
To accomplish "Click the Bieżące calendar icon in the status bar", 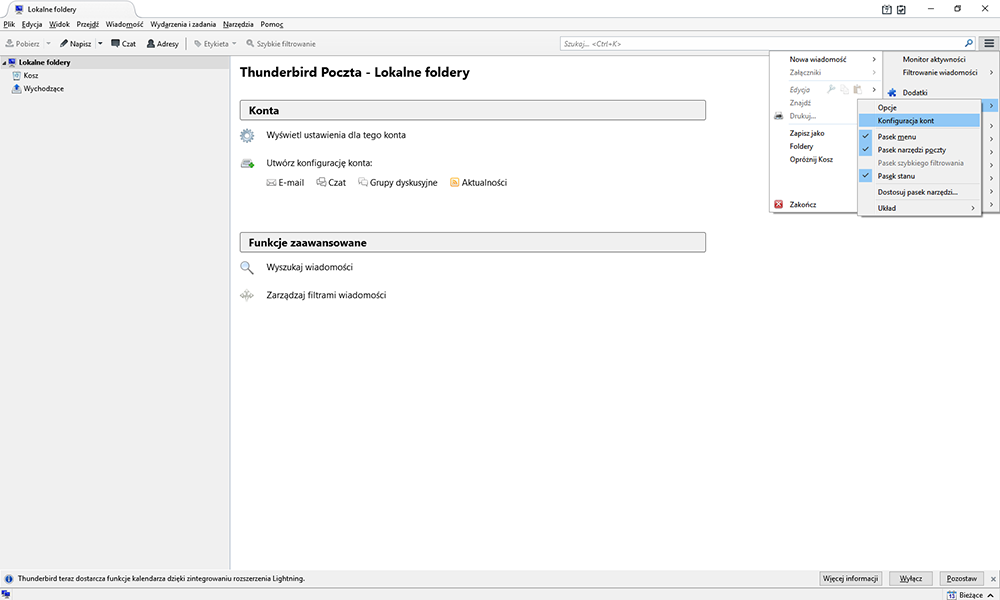I will [x=952, y=595].
